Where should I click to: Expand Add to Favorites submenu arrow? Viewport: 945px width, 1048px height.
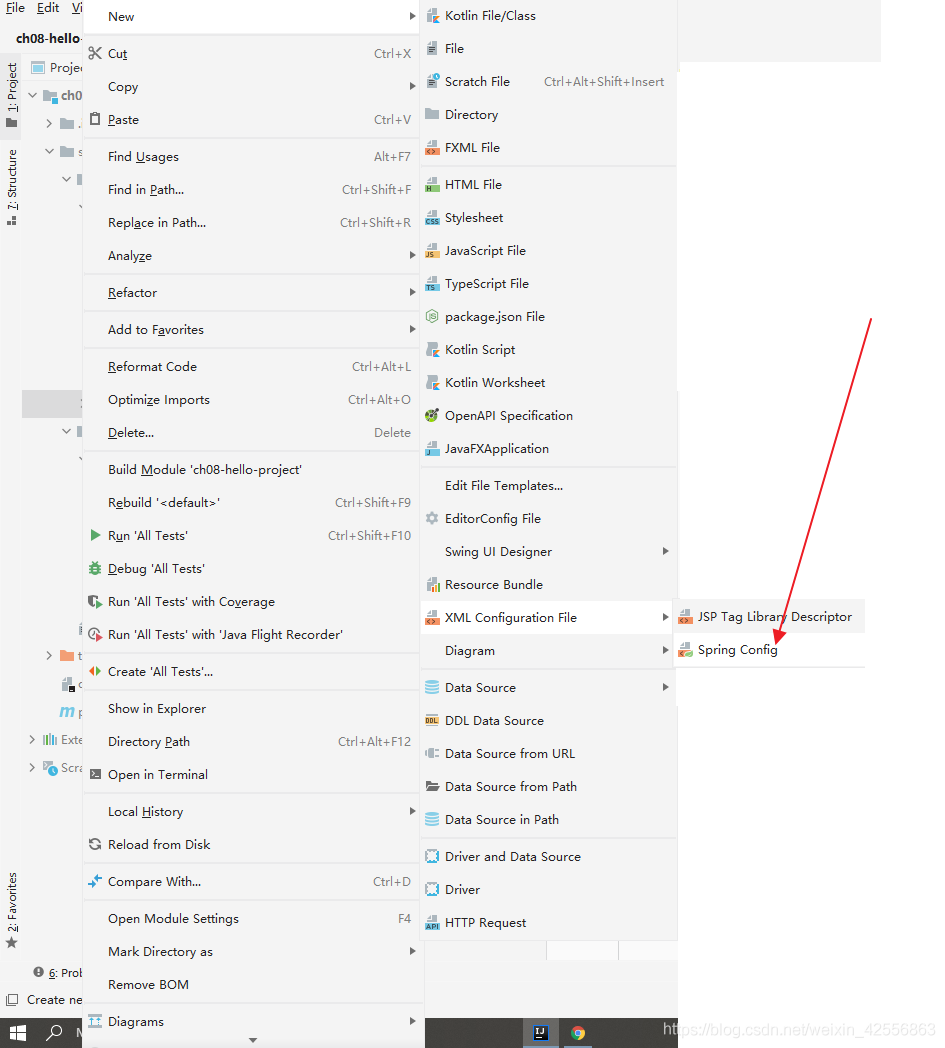412,329
